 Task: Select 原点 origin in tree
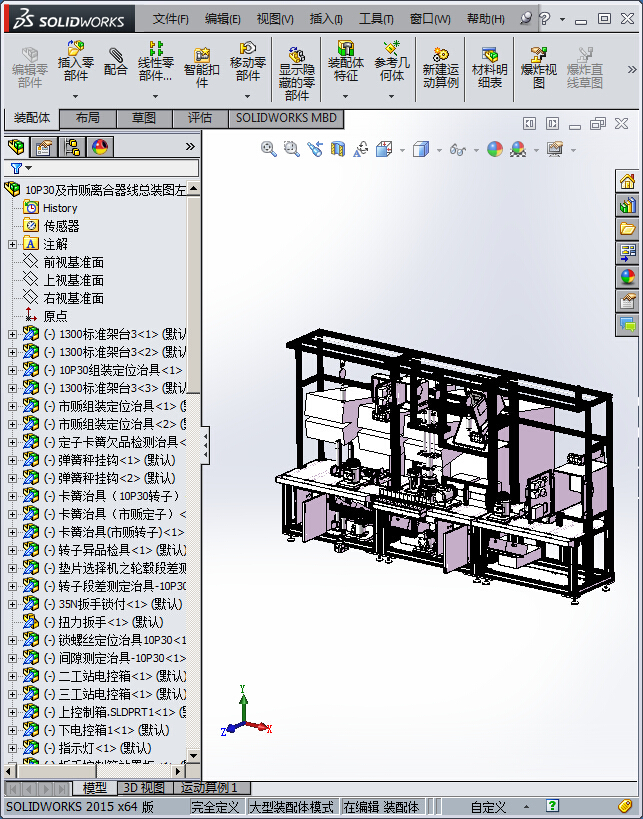(55, 316)
